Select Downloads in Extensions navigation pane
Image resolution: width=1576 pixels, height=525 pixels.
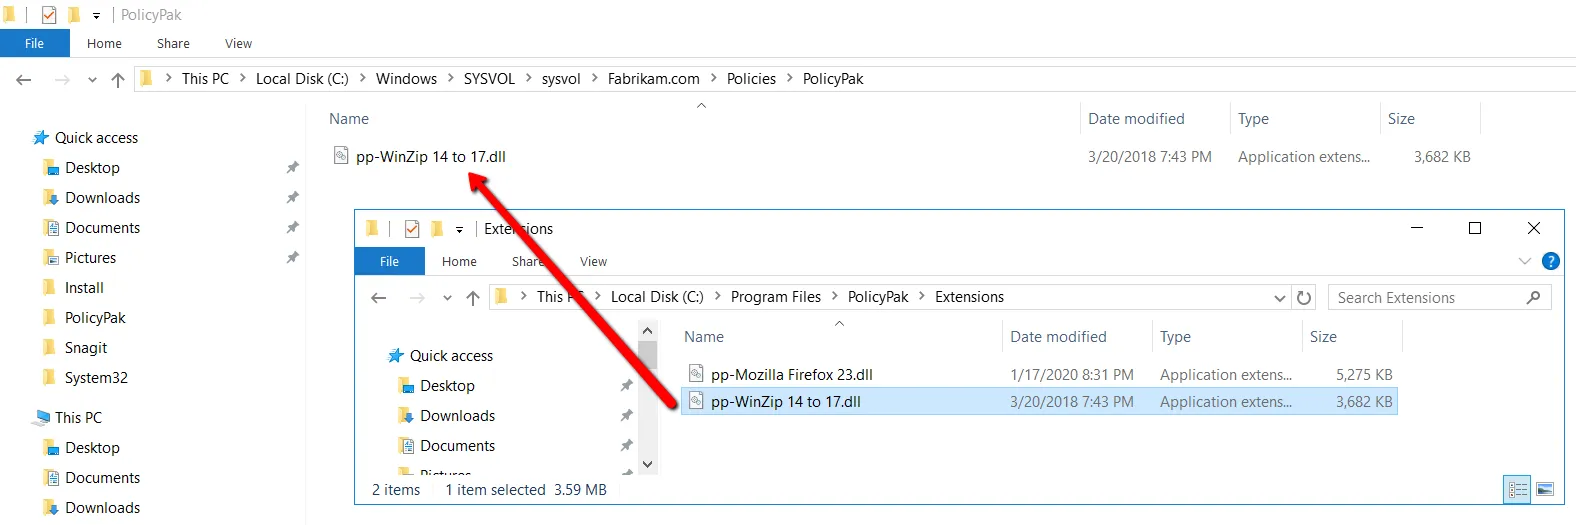click(457, 416)
